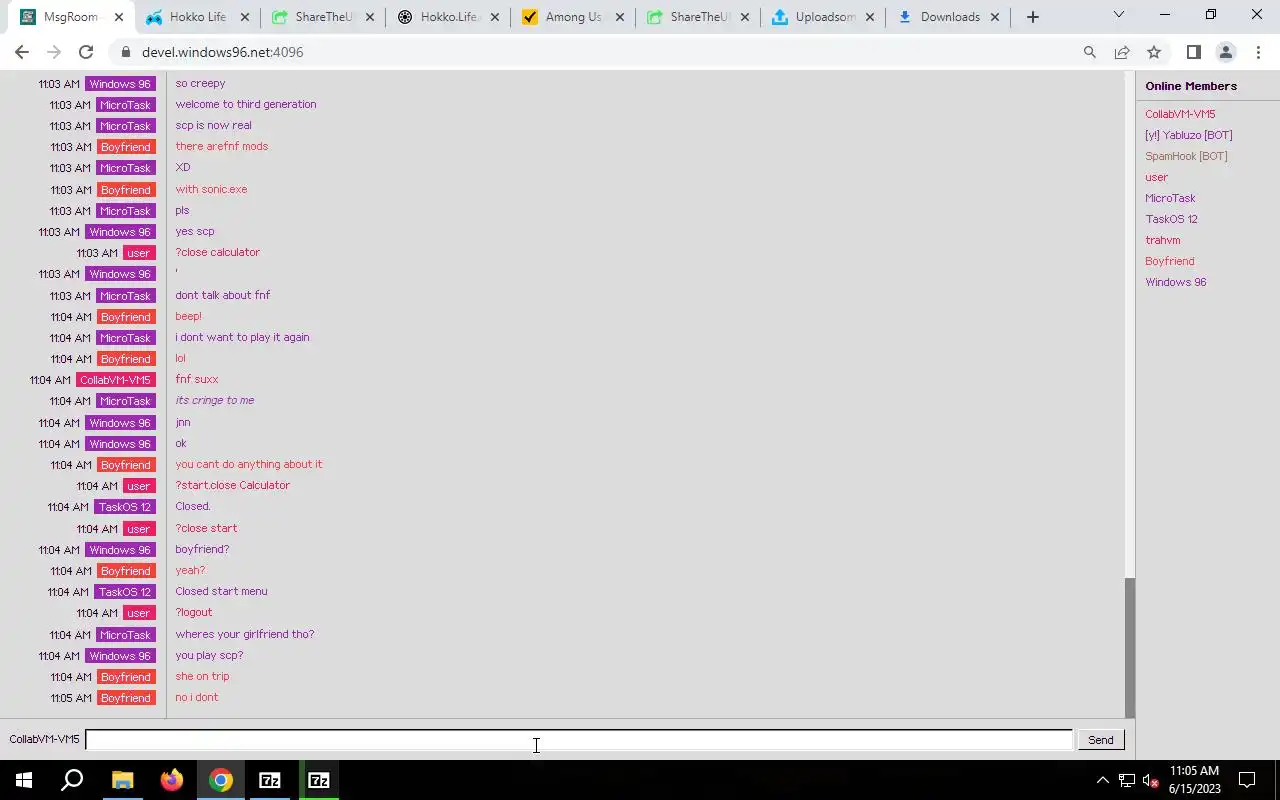Image resolution: width=1280 pixels, height=800 pixels.
Task: Launch Firefox from the taskbar
Action: point(172,780)
